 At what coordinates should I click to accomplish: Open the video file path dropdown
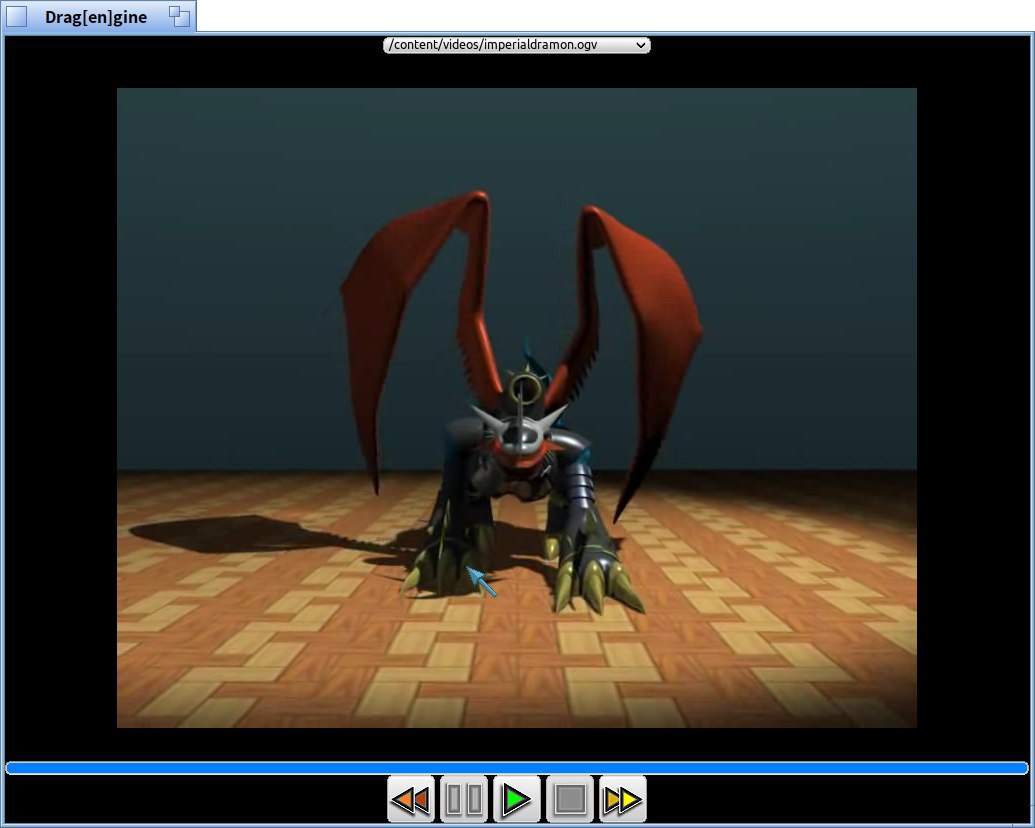(517, 45)
